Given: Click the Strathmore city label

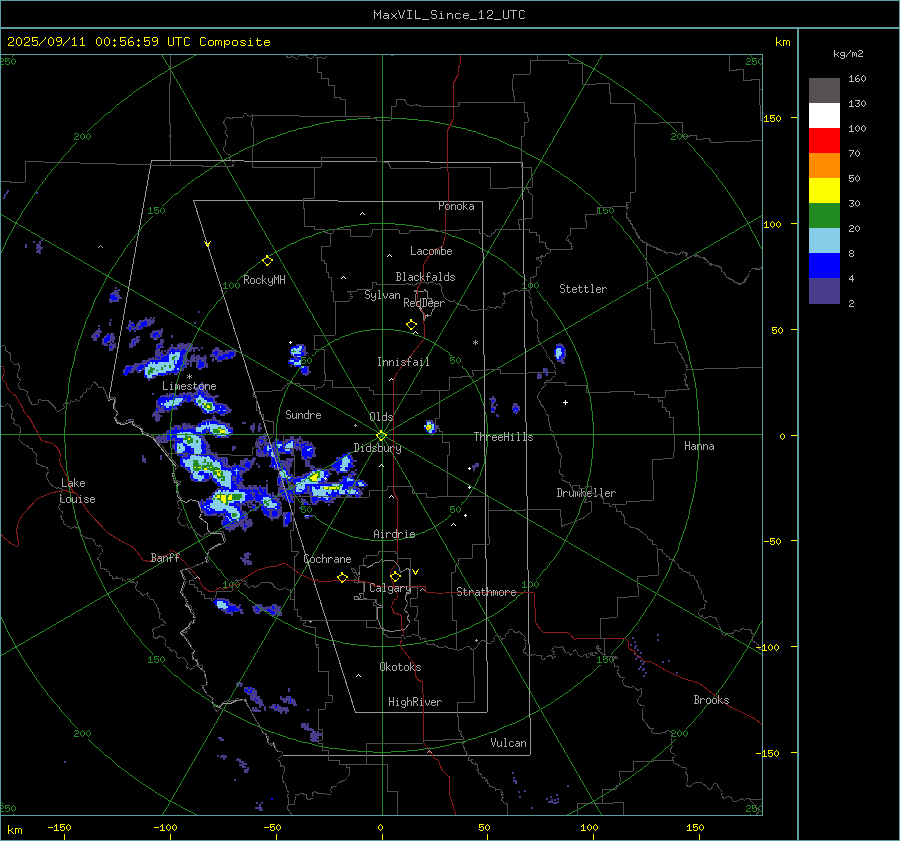Looking at the screenshot, I should point(486,592).
